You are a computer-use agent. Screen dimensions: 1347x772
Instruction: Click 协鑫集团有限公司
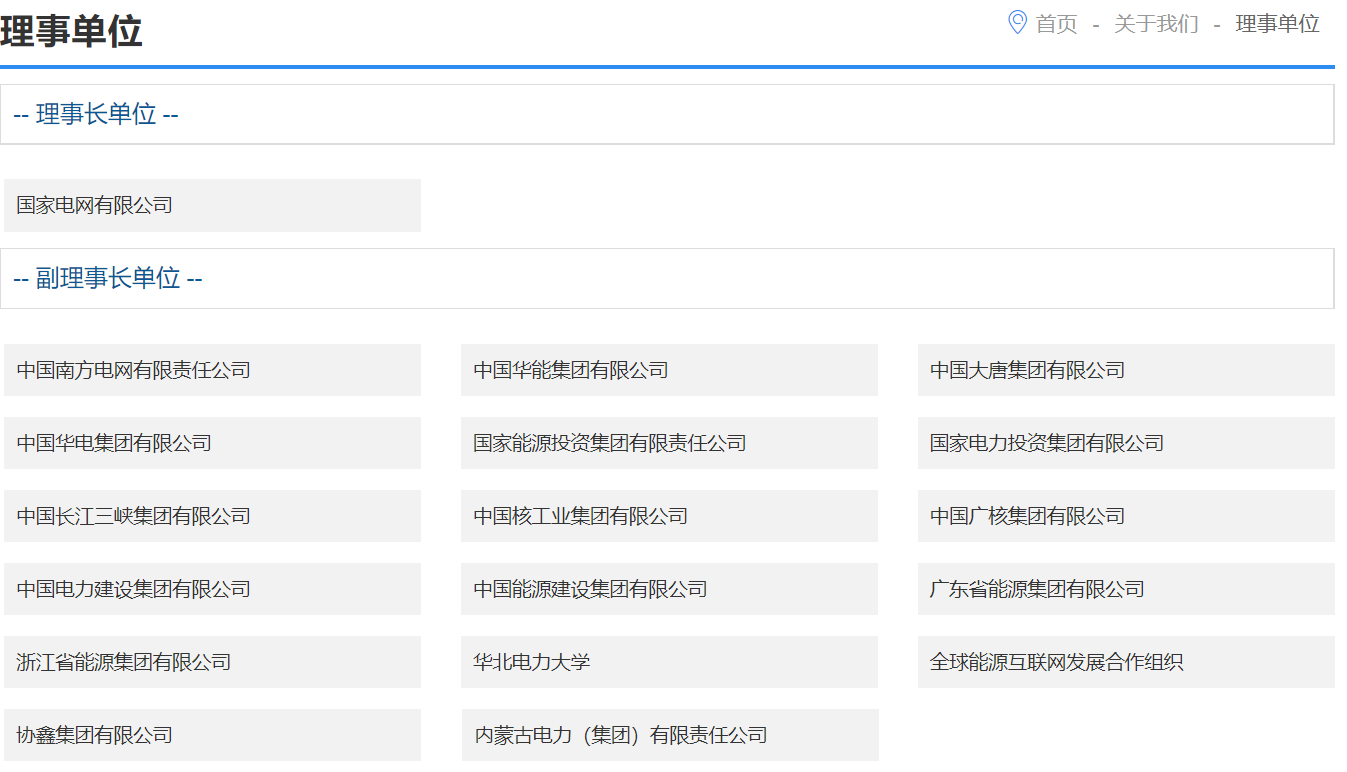pos(212,735)
